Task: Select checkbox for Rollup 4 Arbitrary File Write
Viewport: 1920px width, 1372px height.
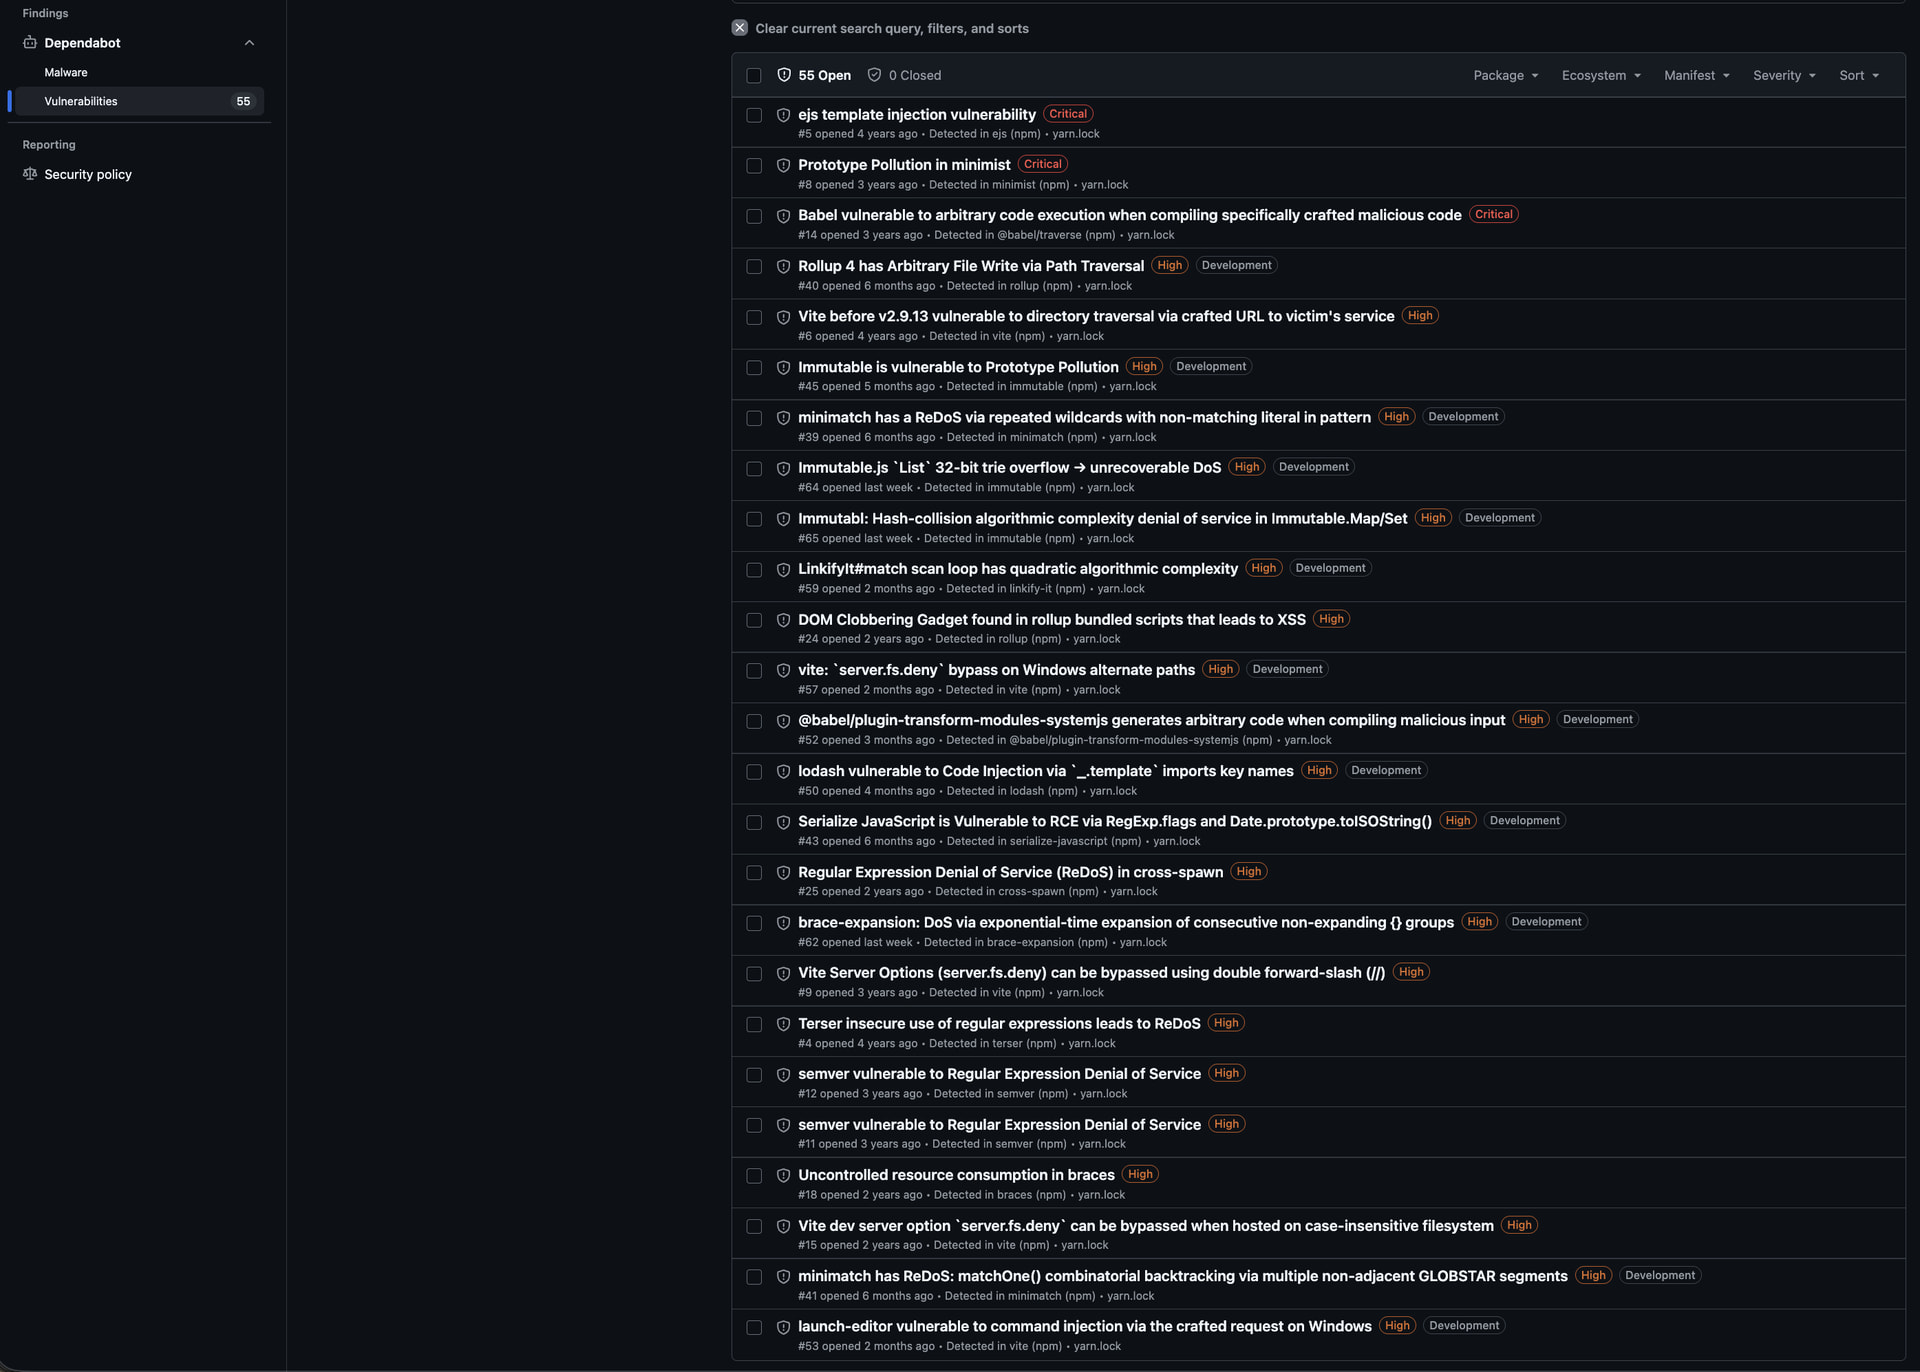Action: tap(754, 267)
